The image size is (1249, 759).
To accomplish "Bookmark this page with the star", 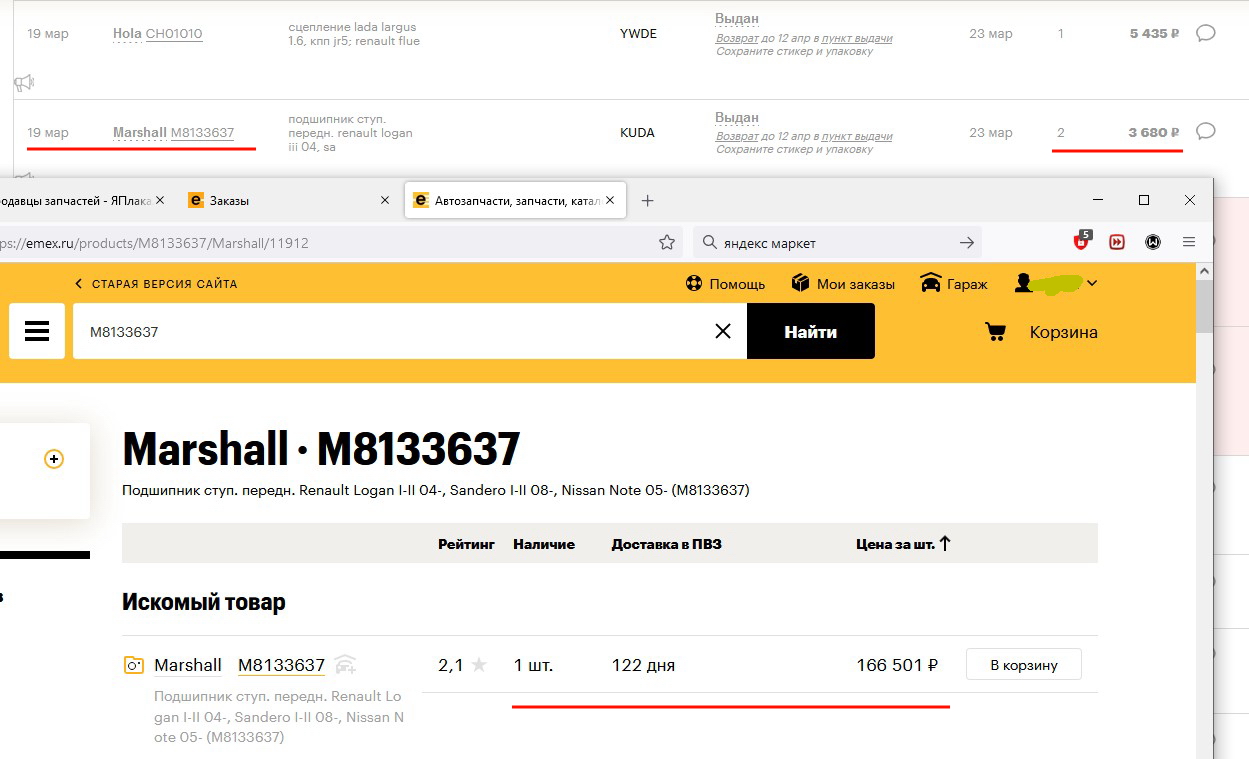I will pyautogui.click(x=666, y=242).
